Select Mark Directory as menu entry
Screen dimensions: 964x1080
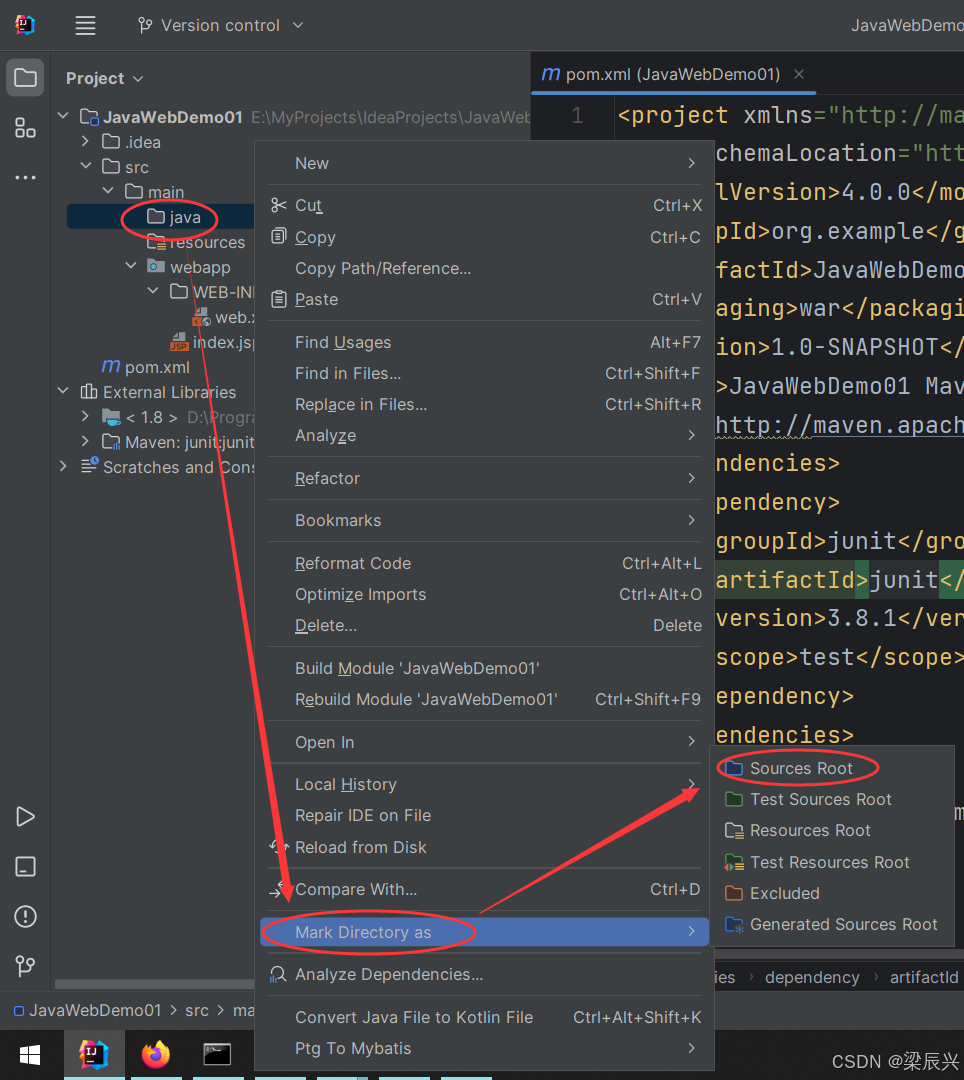484,932
